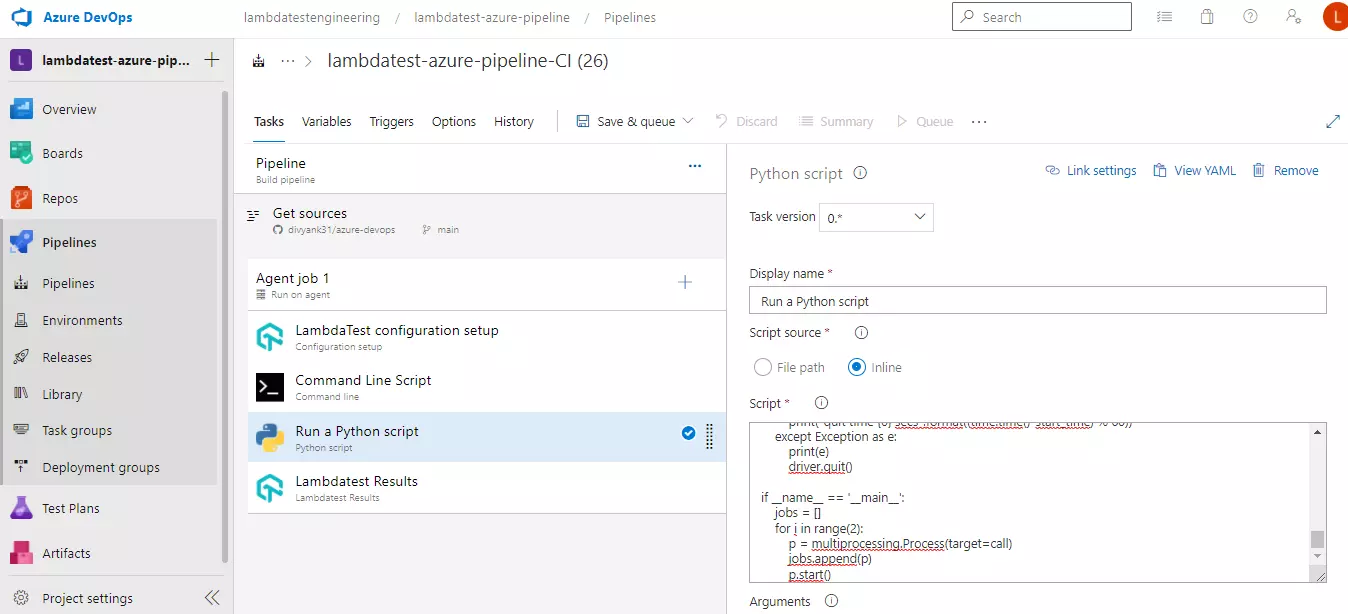
Task: Open the more actions menu beside Queue
Action: click(x=979, y=121)
